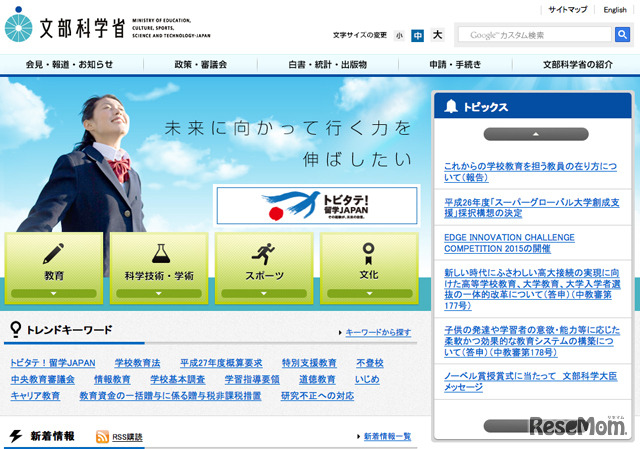
Task: Click the pencil icon on 教育 tile
Action: (x=53, y=253)
